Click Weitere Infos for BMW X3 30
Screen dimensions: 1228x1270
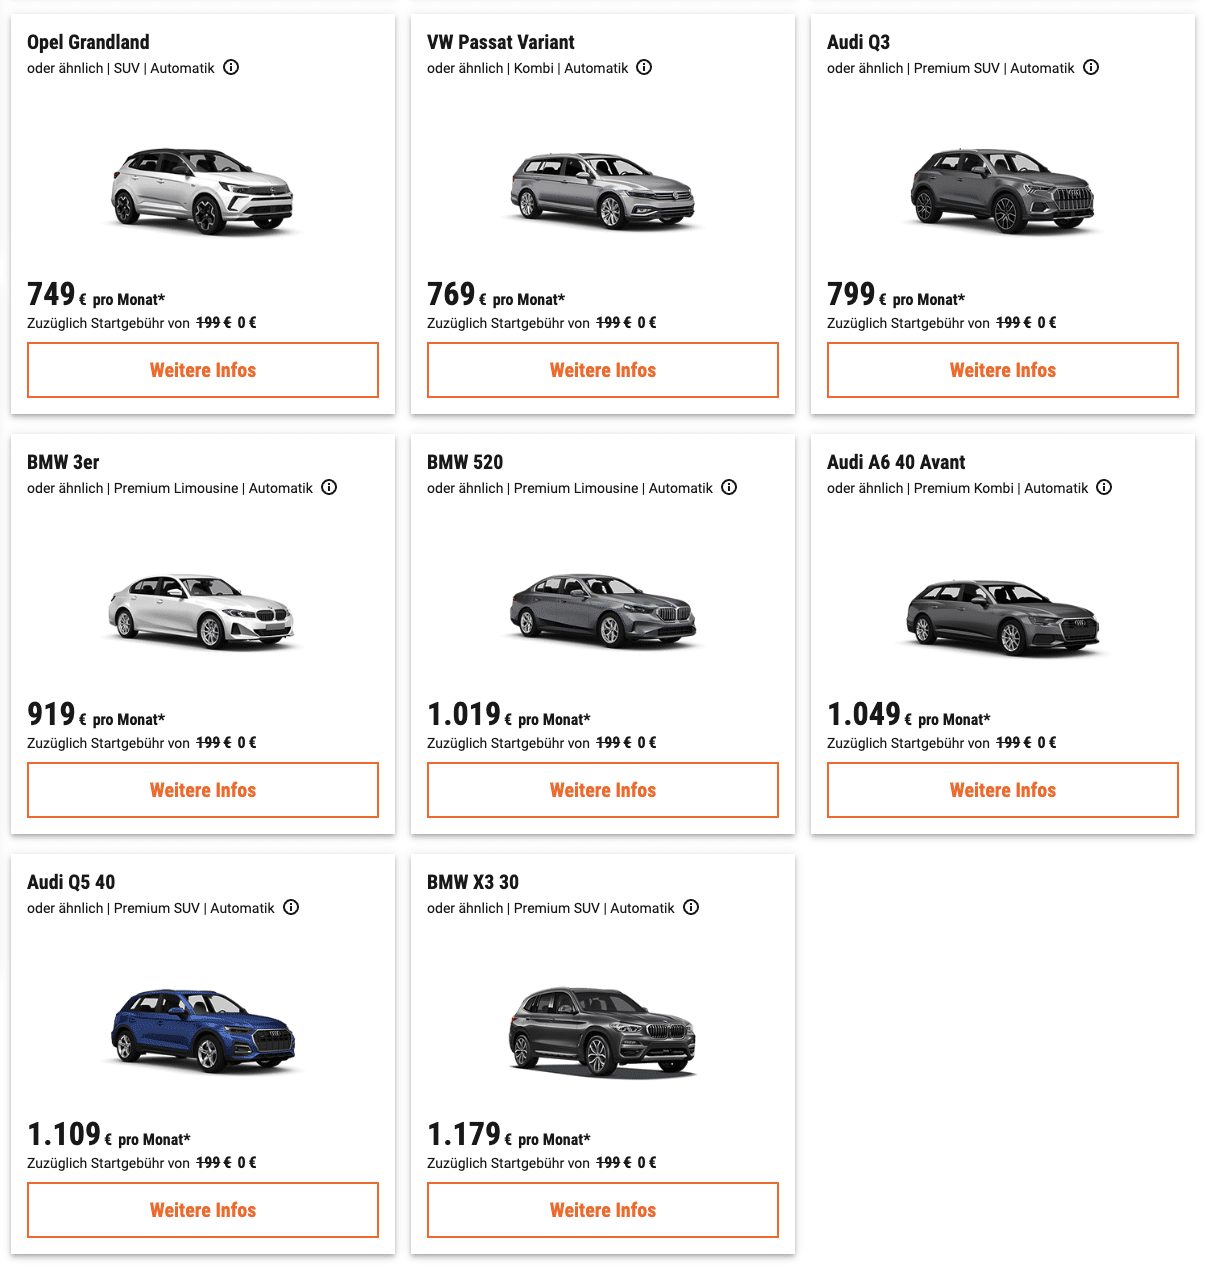click(x=603, y=1210)
